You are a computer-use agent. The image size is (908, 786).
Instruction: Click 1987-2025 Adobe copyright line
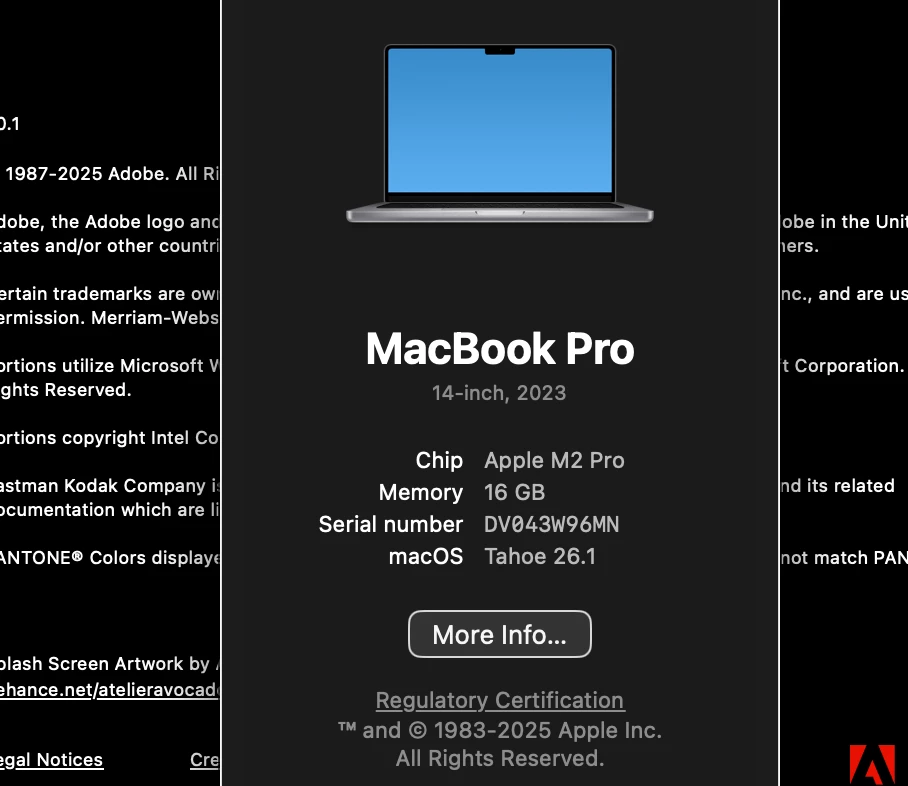pyautogui.click(x=112, y=174)
